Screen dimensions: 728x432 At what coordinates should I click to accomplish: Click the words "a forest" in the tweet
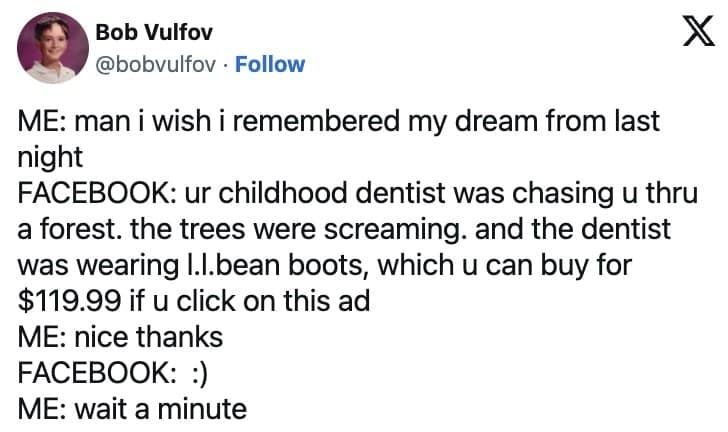pyautogui.click(x=67, y=229)
